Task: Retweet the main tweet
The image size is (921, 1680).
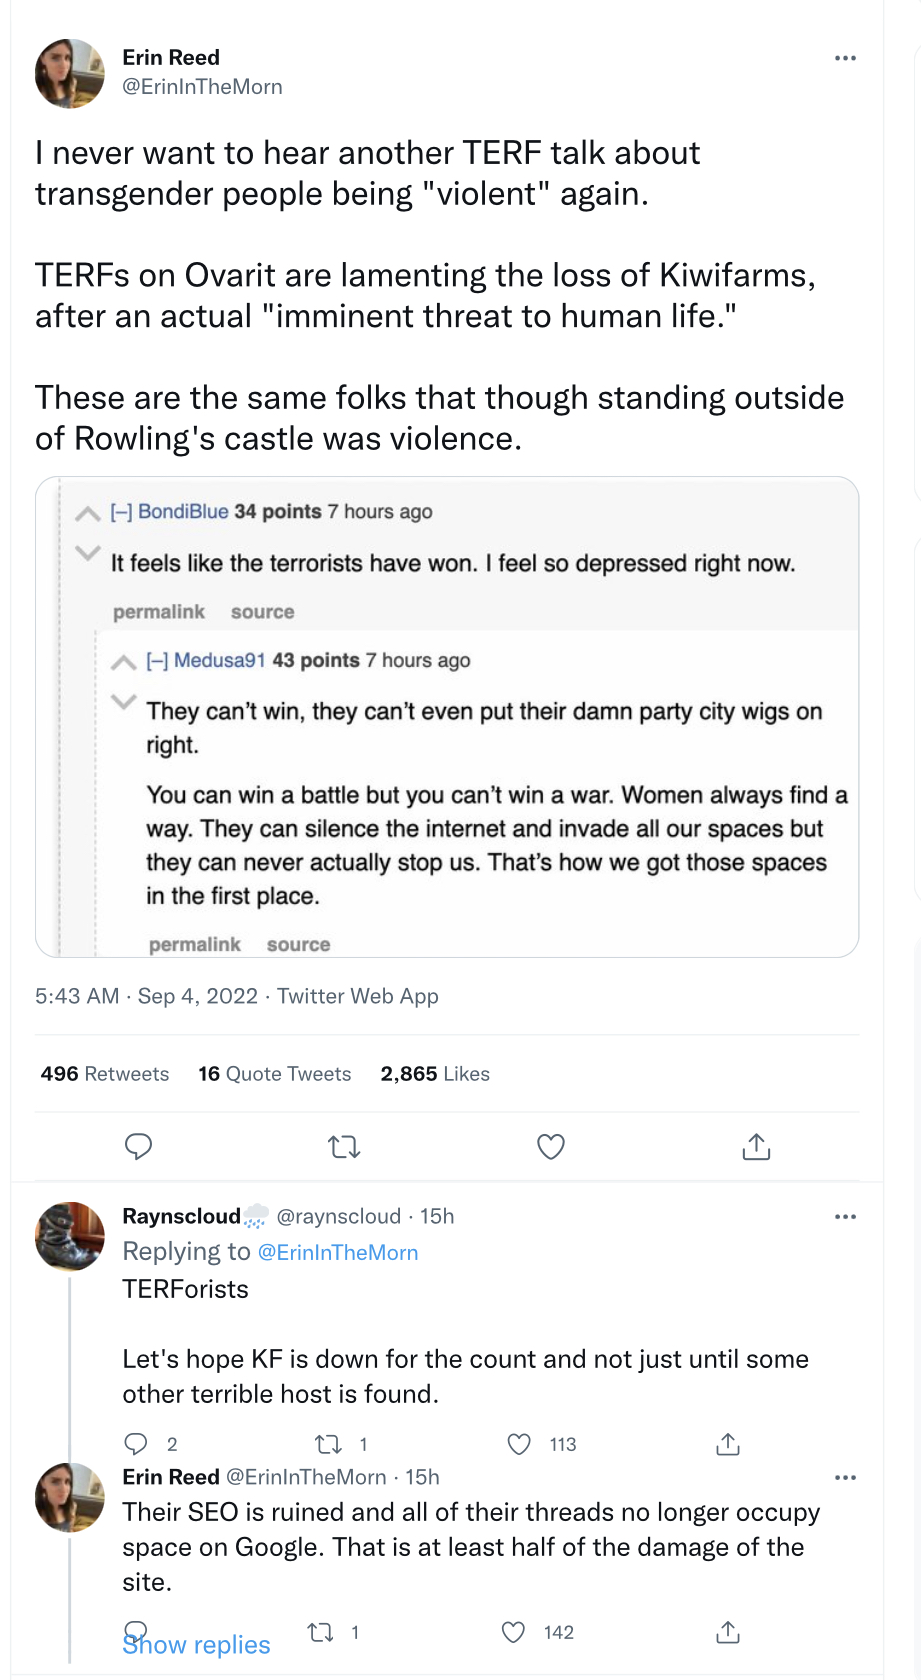Action: click(344, 1146)
